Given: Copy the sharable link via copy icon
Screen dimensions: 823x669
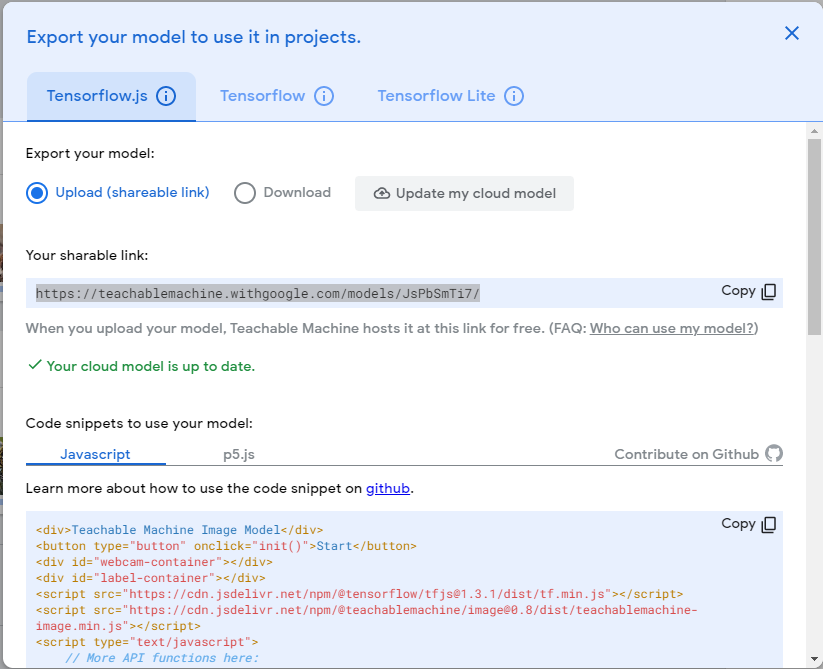Looking at the screenshot, I should (x=769, y=291).
